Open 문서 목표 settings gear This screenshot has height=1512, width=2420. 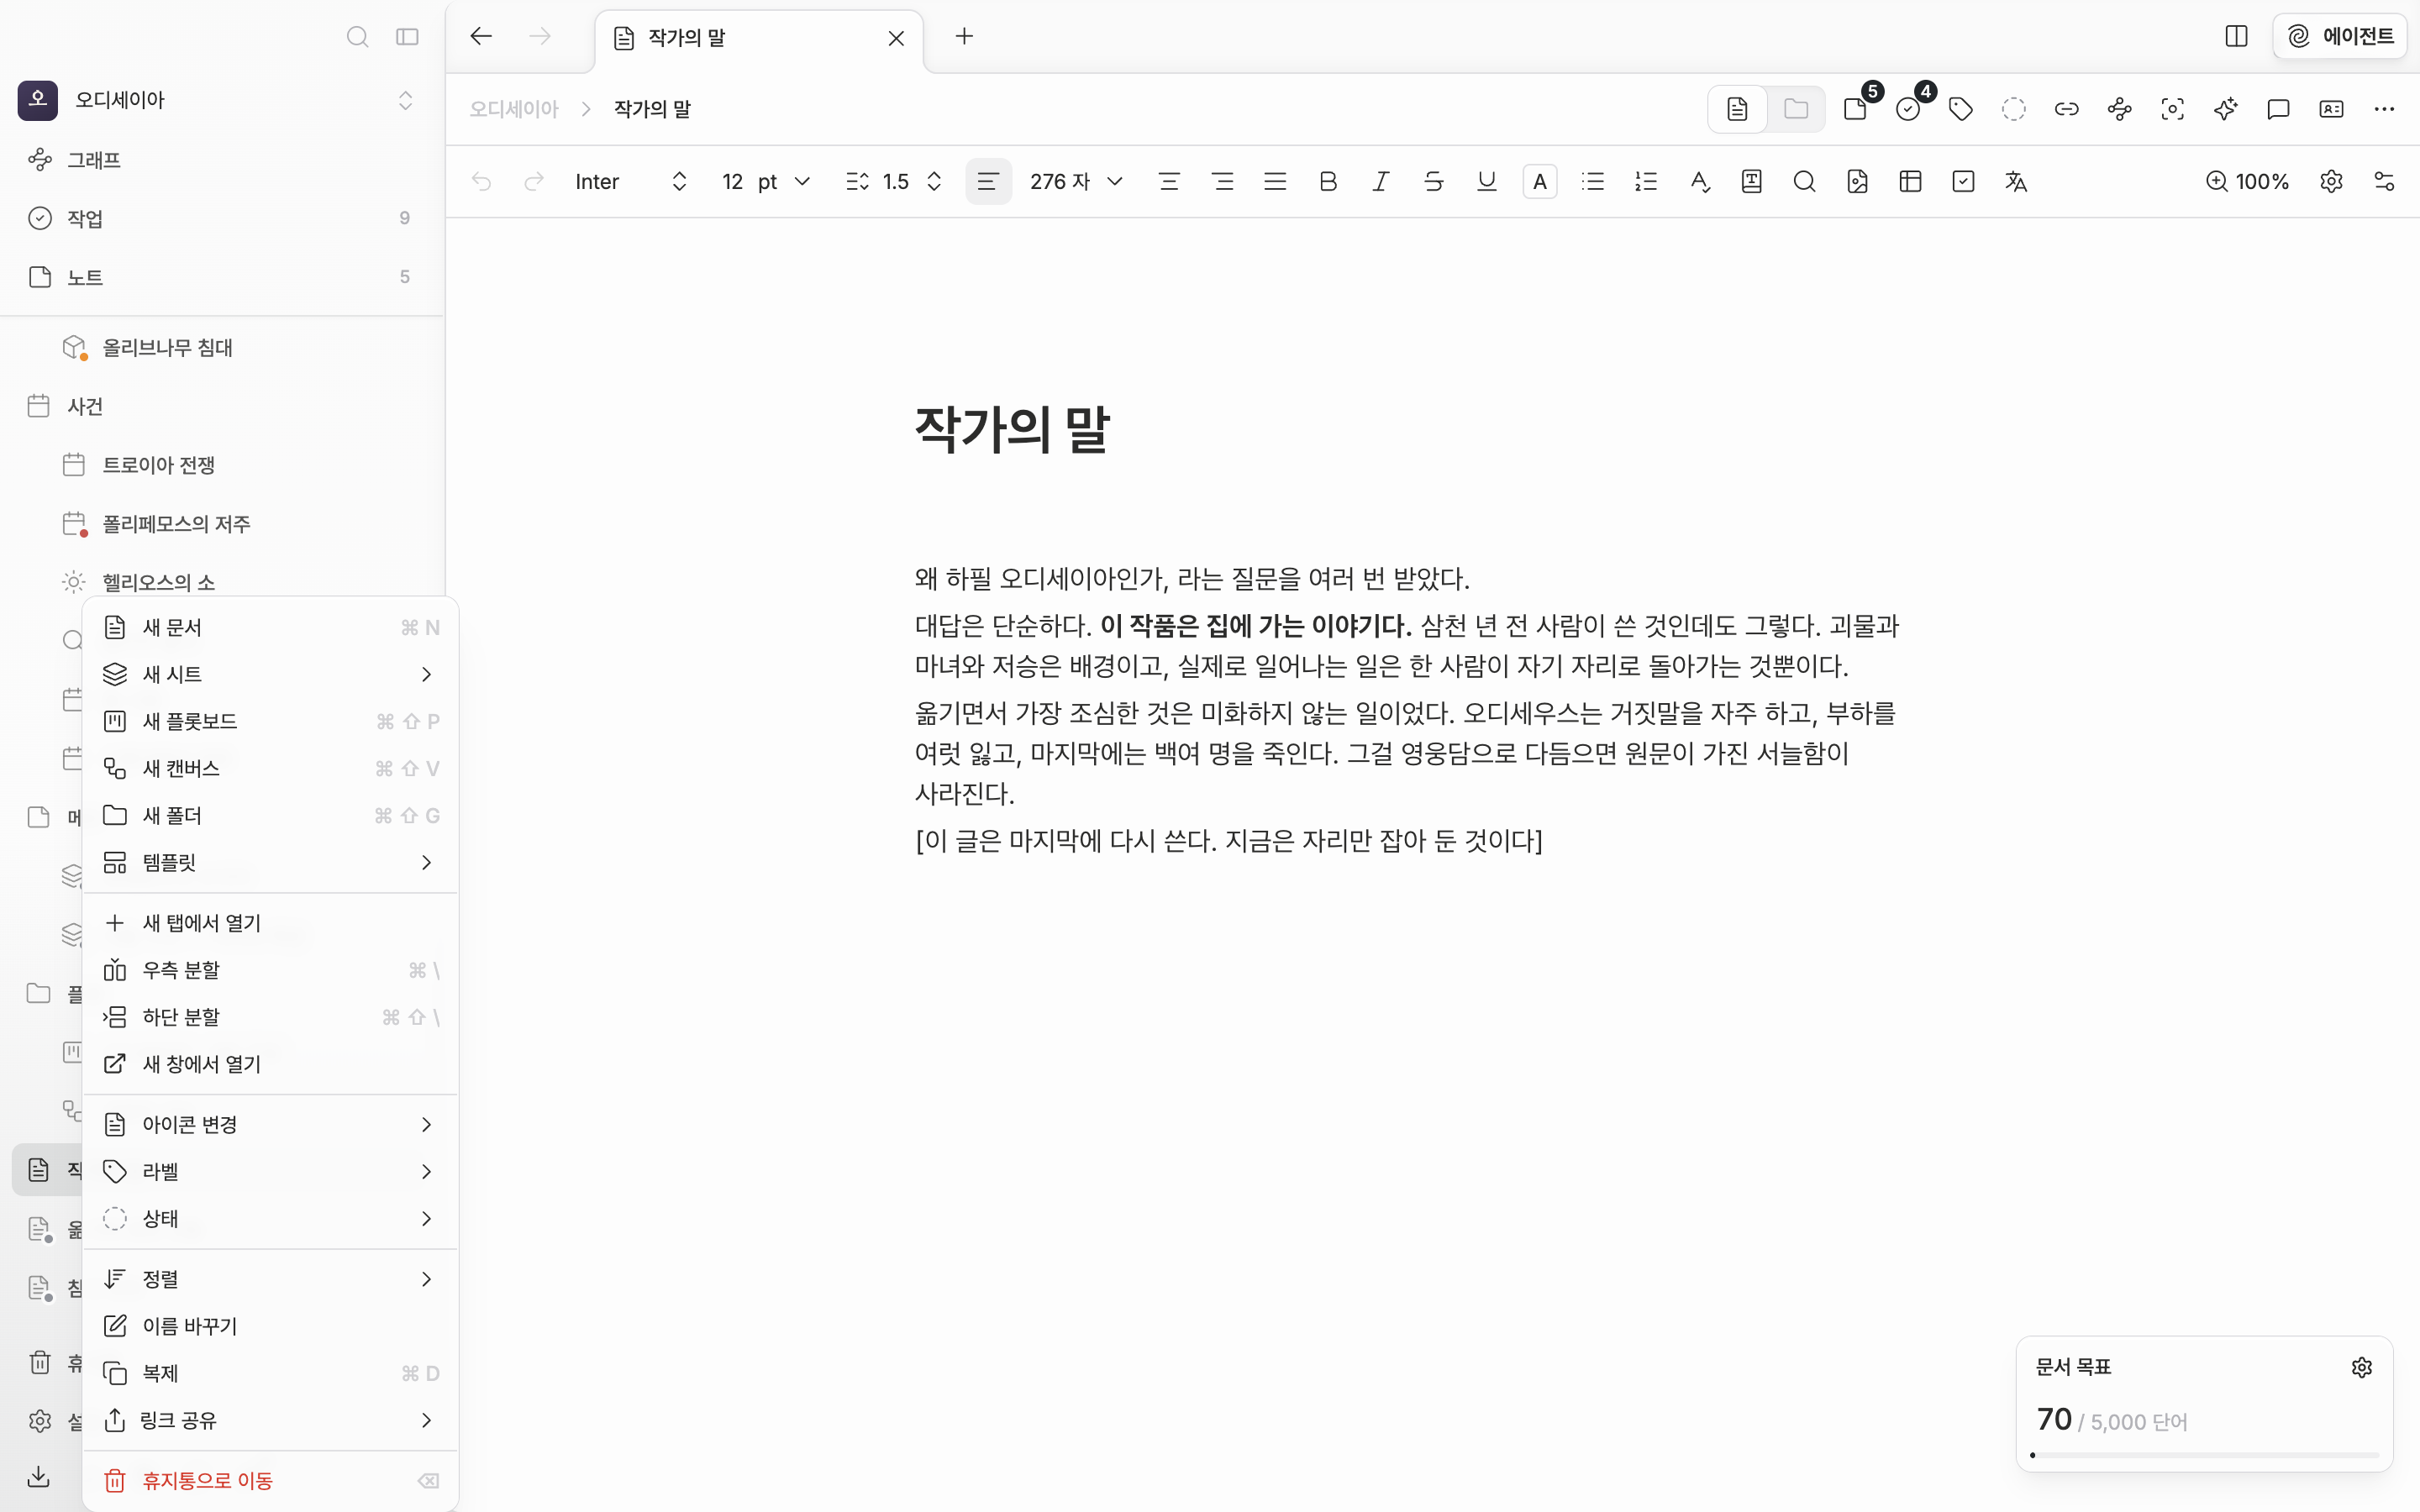[2361, 1367]
